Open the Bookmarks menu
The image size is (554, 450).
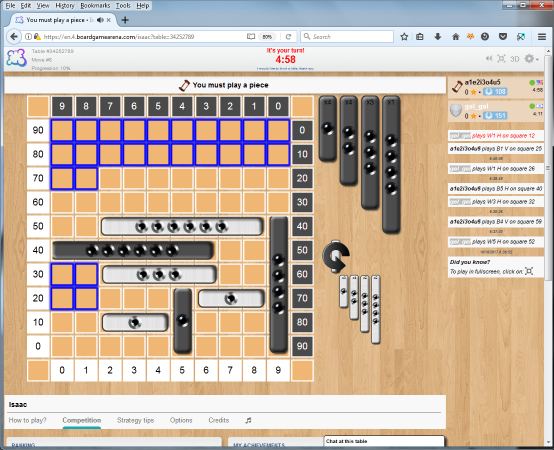click(95, 6)
